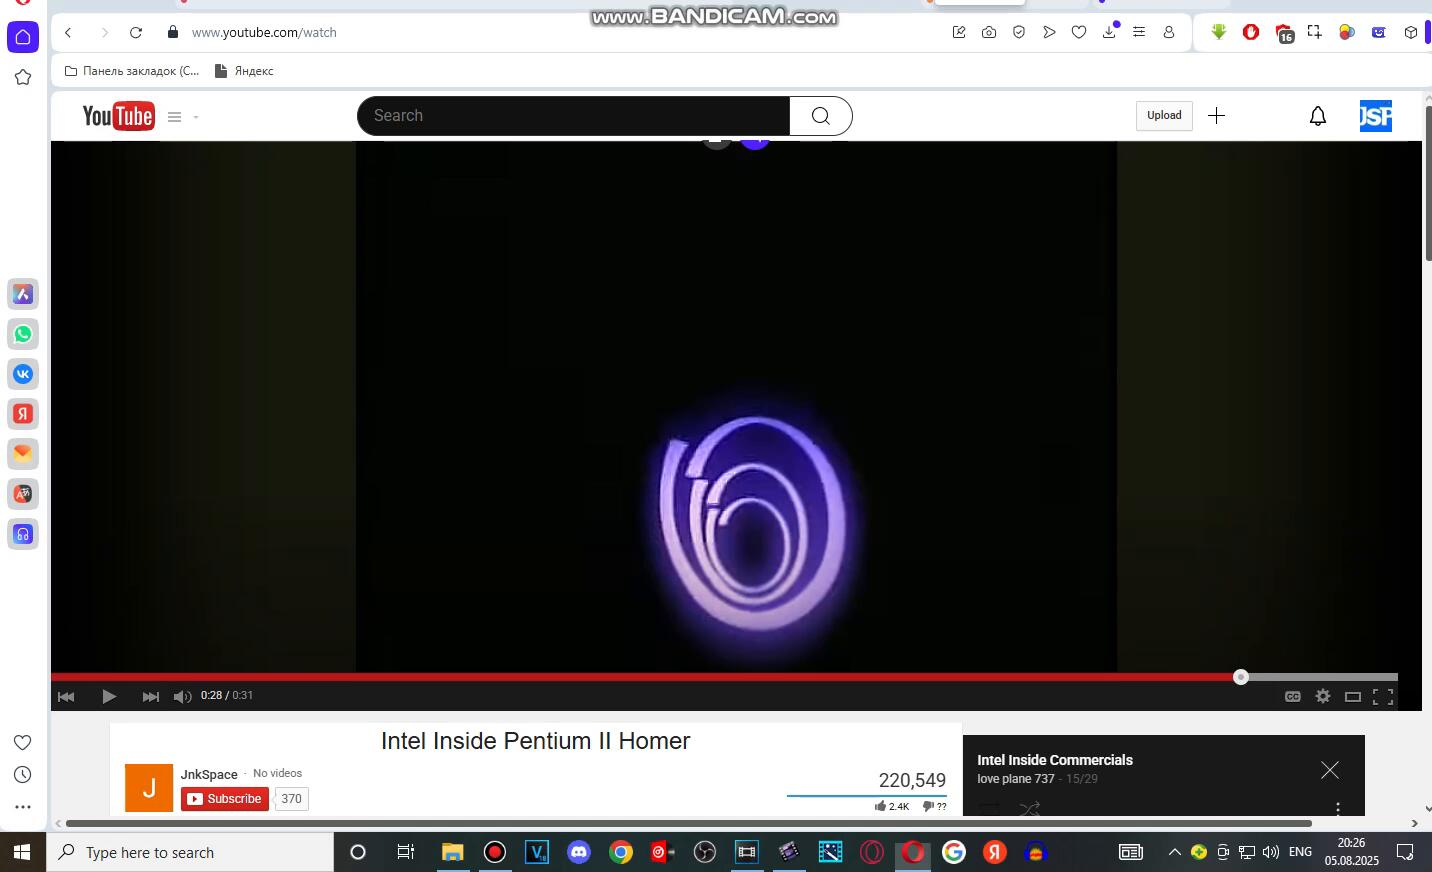Open browser downloads panel

pos(1109,32)
